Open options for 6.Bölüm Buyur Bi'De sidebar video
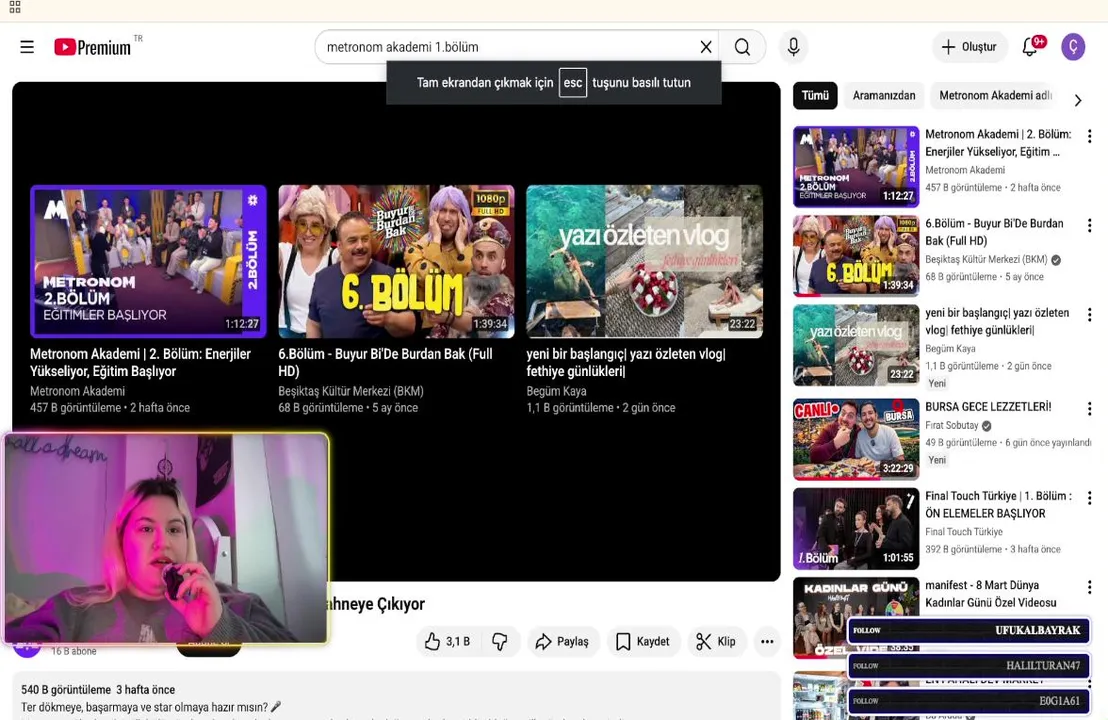The image size is (1108, 720). (x=1089, y=225)
